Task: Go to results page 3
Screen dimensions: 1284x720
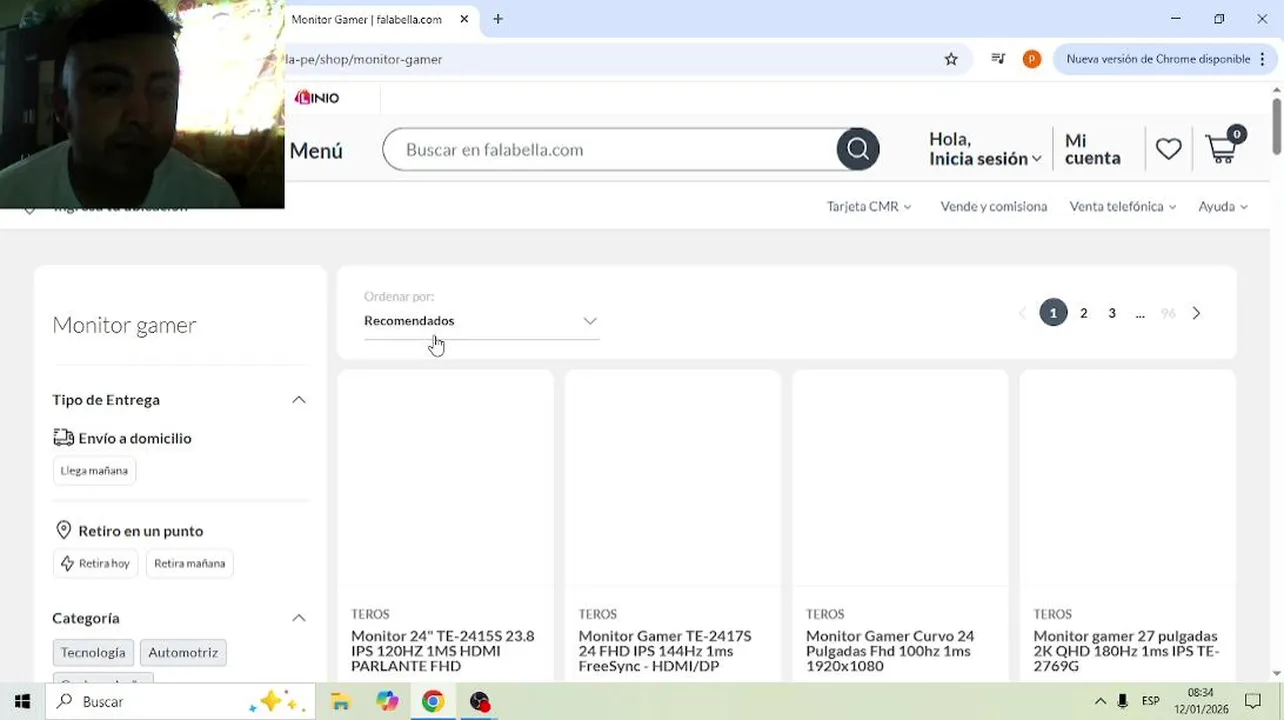Action: pyautogui.click(x=1112, y=313)
